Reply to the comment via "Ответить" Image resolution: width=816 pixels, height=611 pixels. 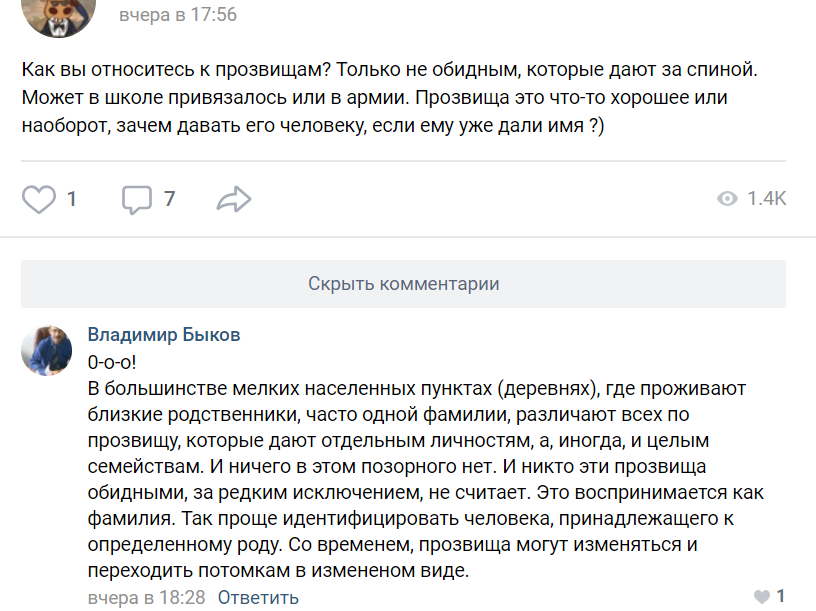(x=258, y=598)
